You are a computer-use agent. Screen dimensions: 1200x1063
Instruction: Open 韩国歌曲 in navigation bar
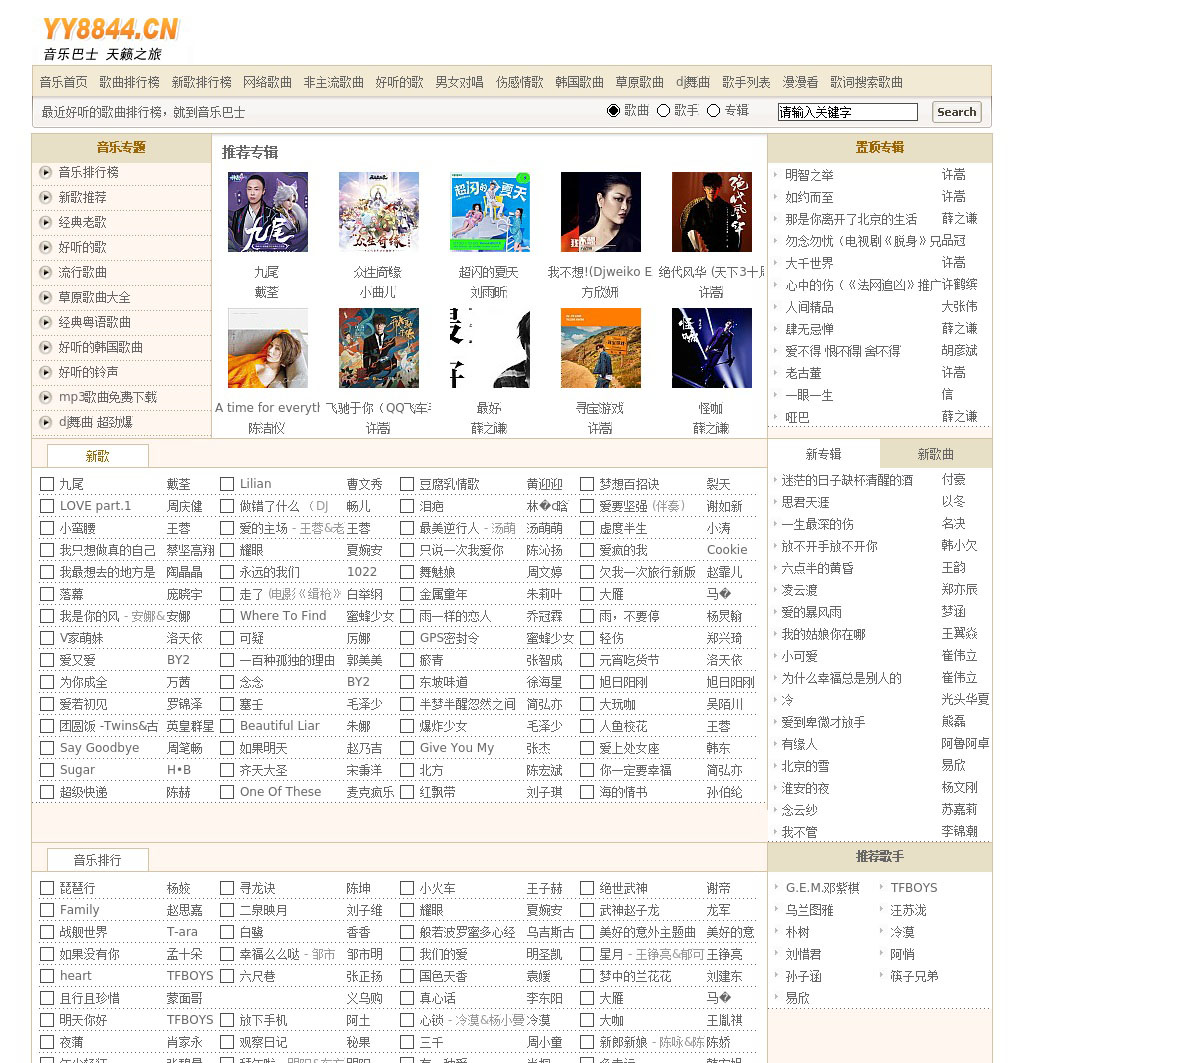[579, 82]
